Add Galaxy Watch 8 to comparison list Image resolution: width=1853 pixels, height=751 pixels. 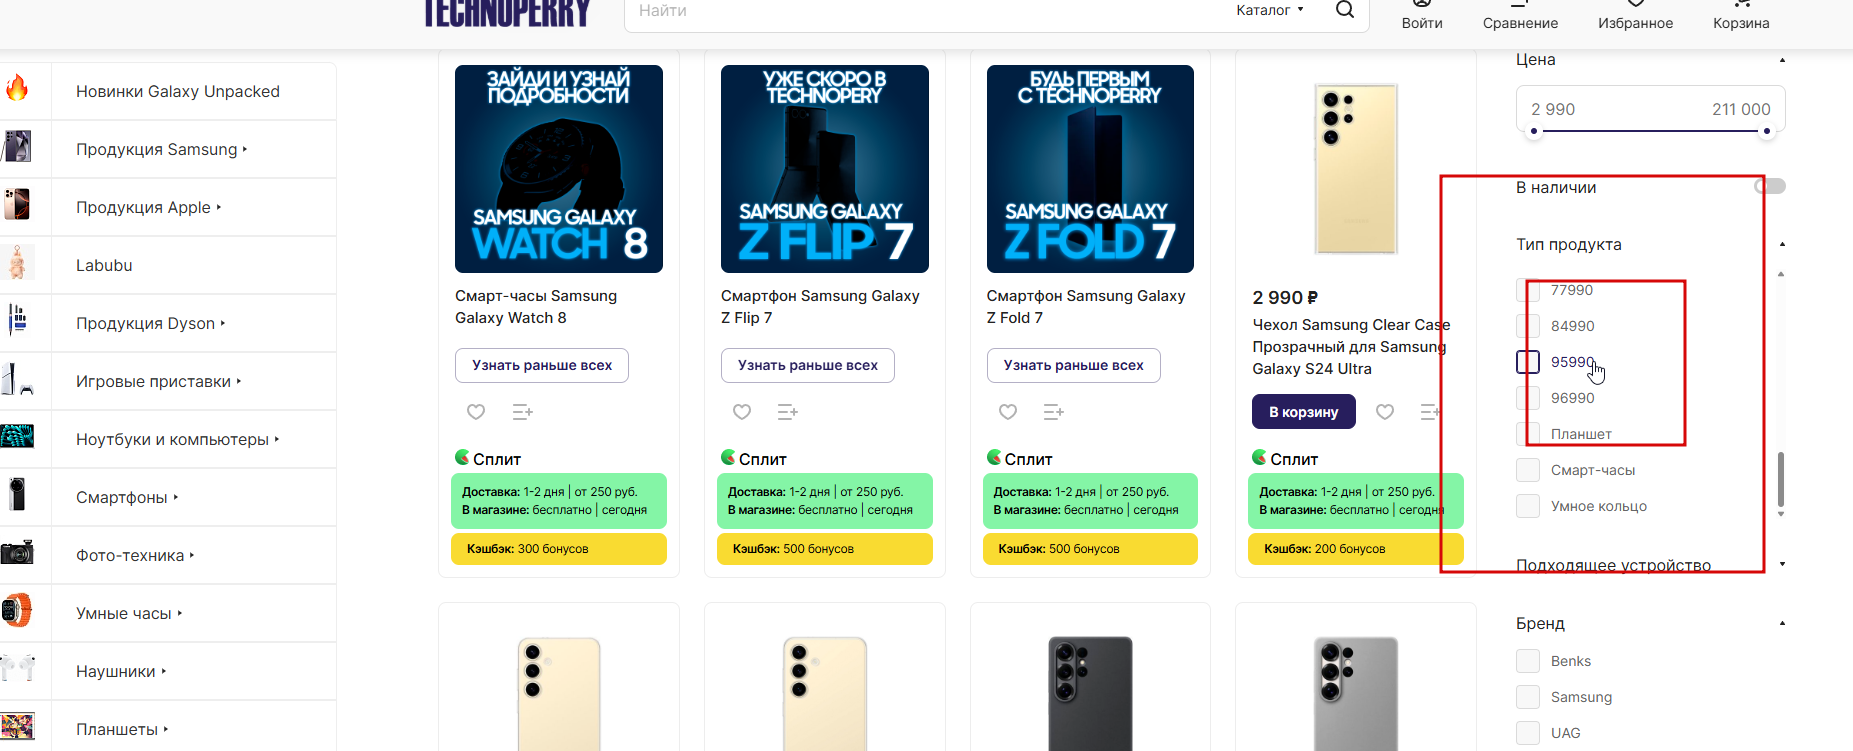[x=522, y=412]
